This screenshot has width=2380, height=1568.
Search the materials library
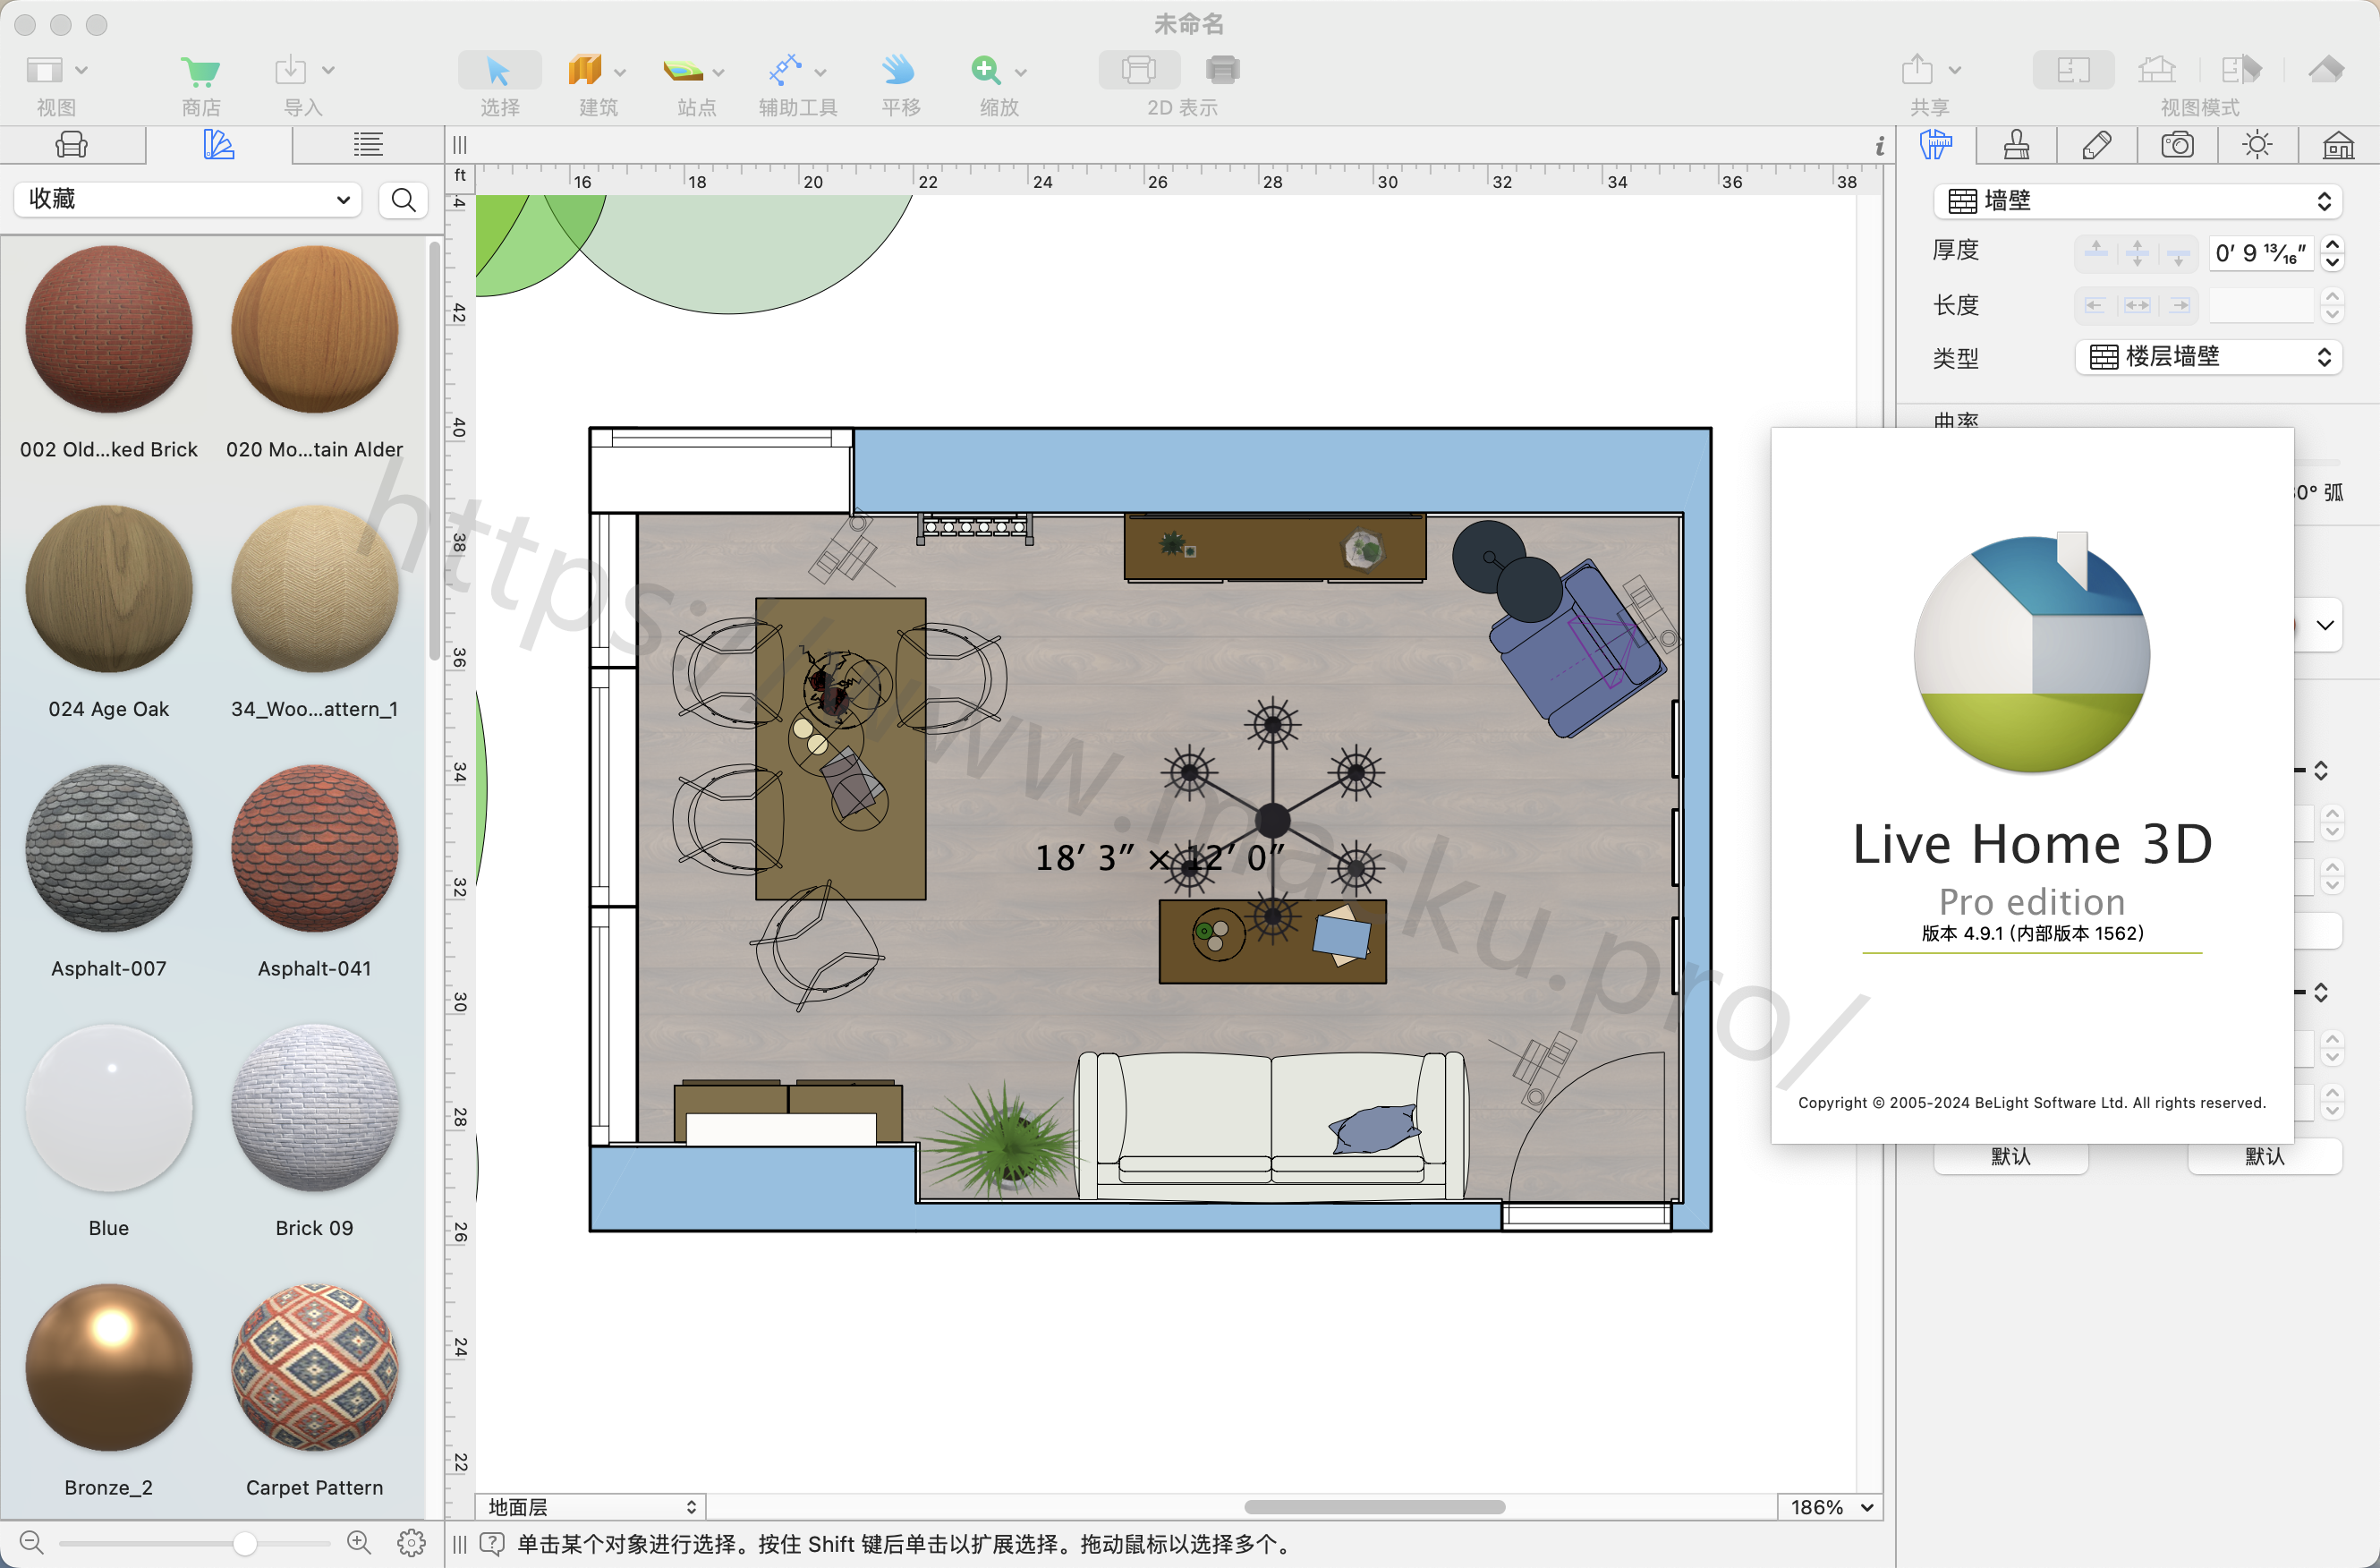[x=404, y=200]
